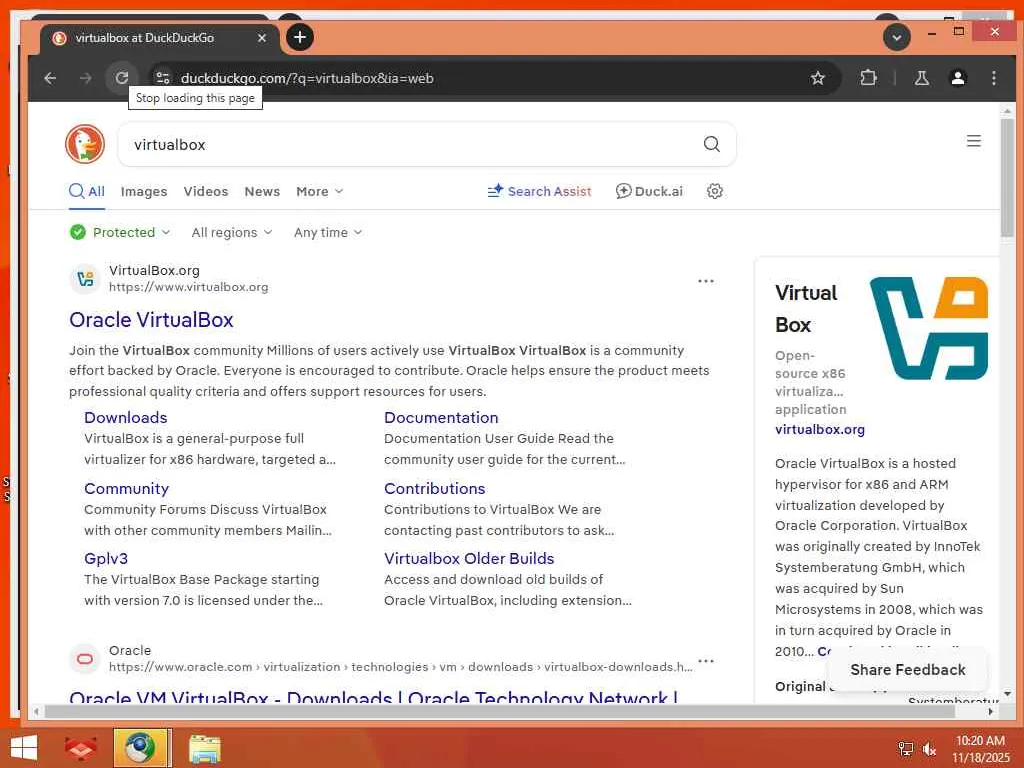Click the muted volume tray icon
This screenshot has width=1024, height=768.
pyautogui.click(x=929, y=749)
